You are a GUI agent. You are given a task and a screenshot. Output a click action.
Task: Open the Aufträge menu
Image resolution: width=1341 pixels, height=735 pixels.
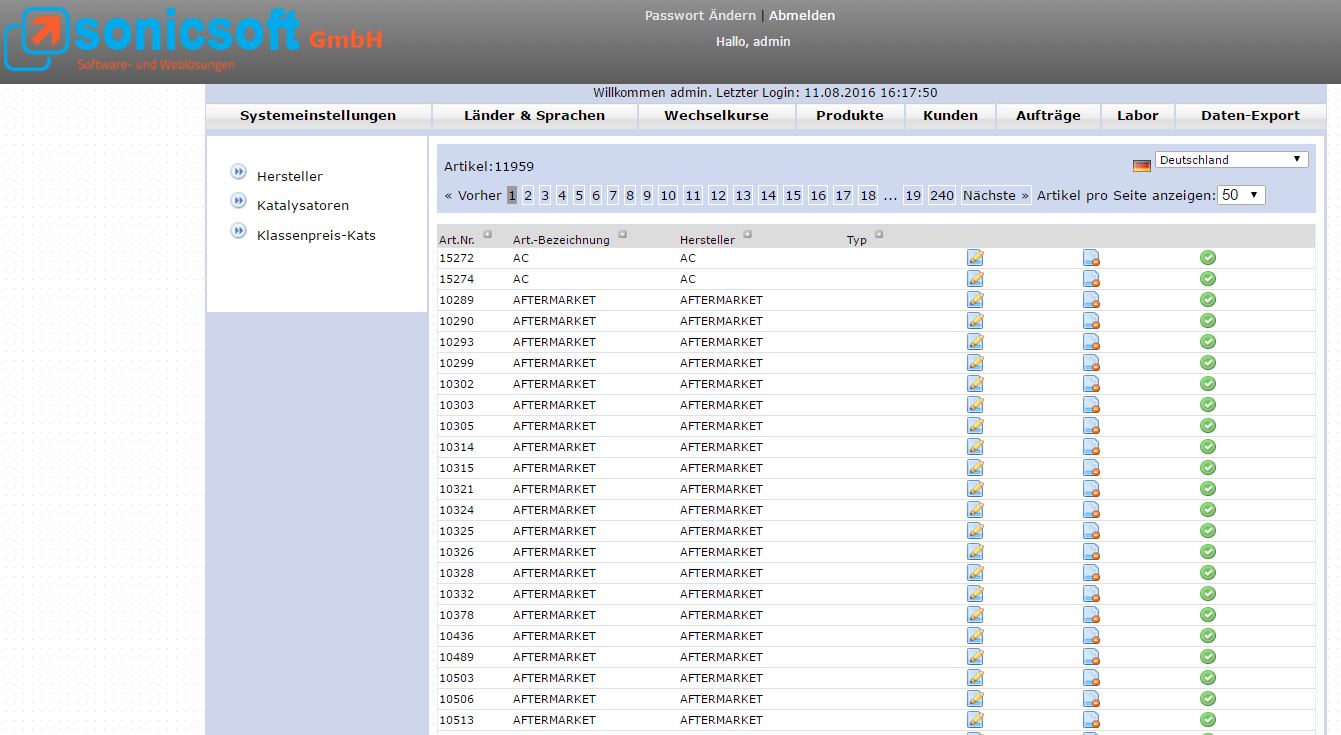point(1048,116)
